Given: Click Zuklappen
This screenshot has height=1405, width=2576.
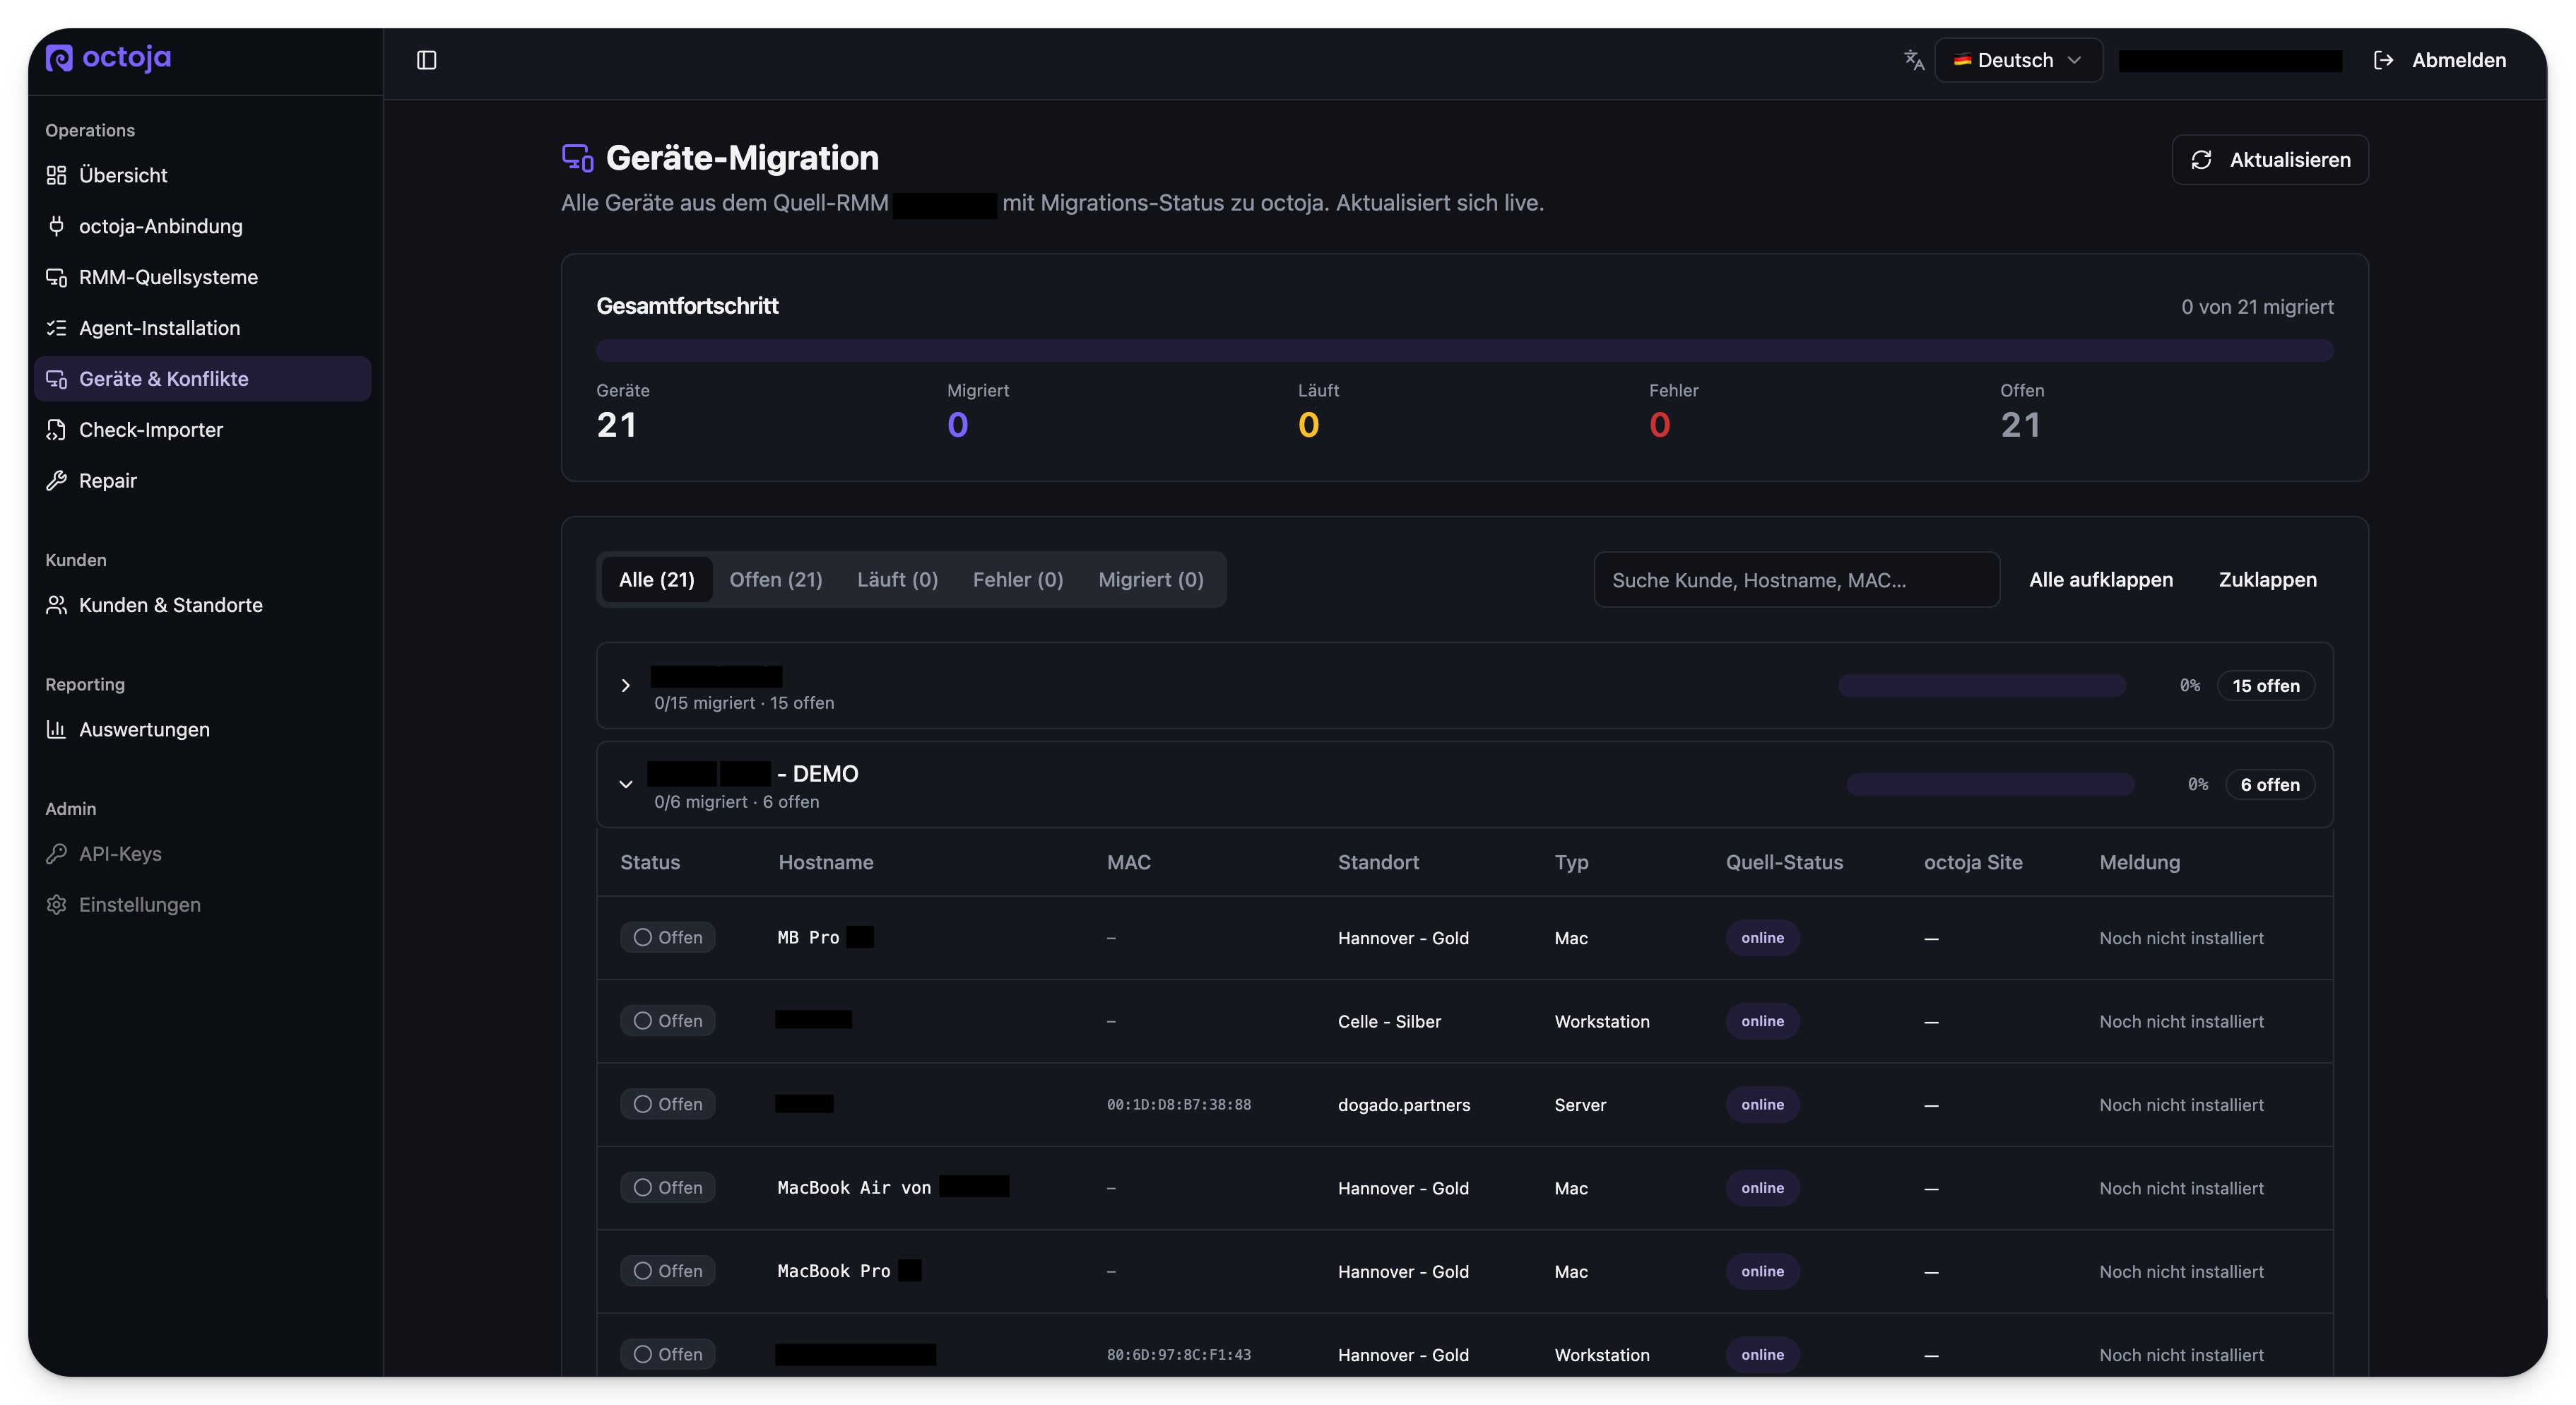Looking at the screenshot, I should point(2268,580).
